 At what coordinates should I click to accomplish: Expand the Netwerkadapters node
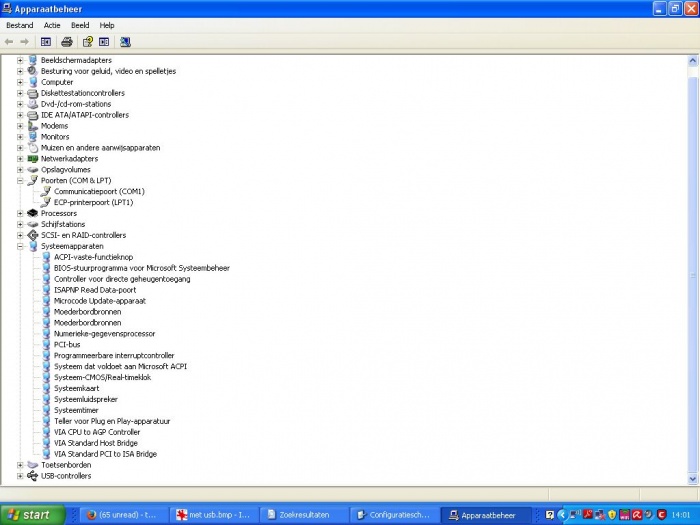[20, 159]
